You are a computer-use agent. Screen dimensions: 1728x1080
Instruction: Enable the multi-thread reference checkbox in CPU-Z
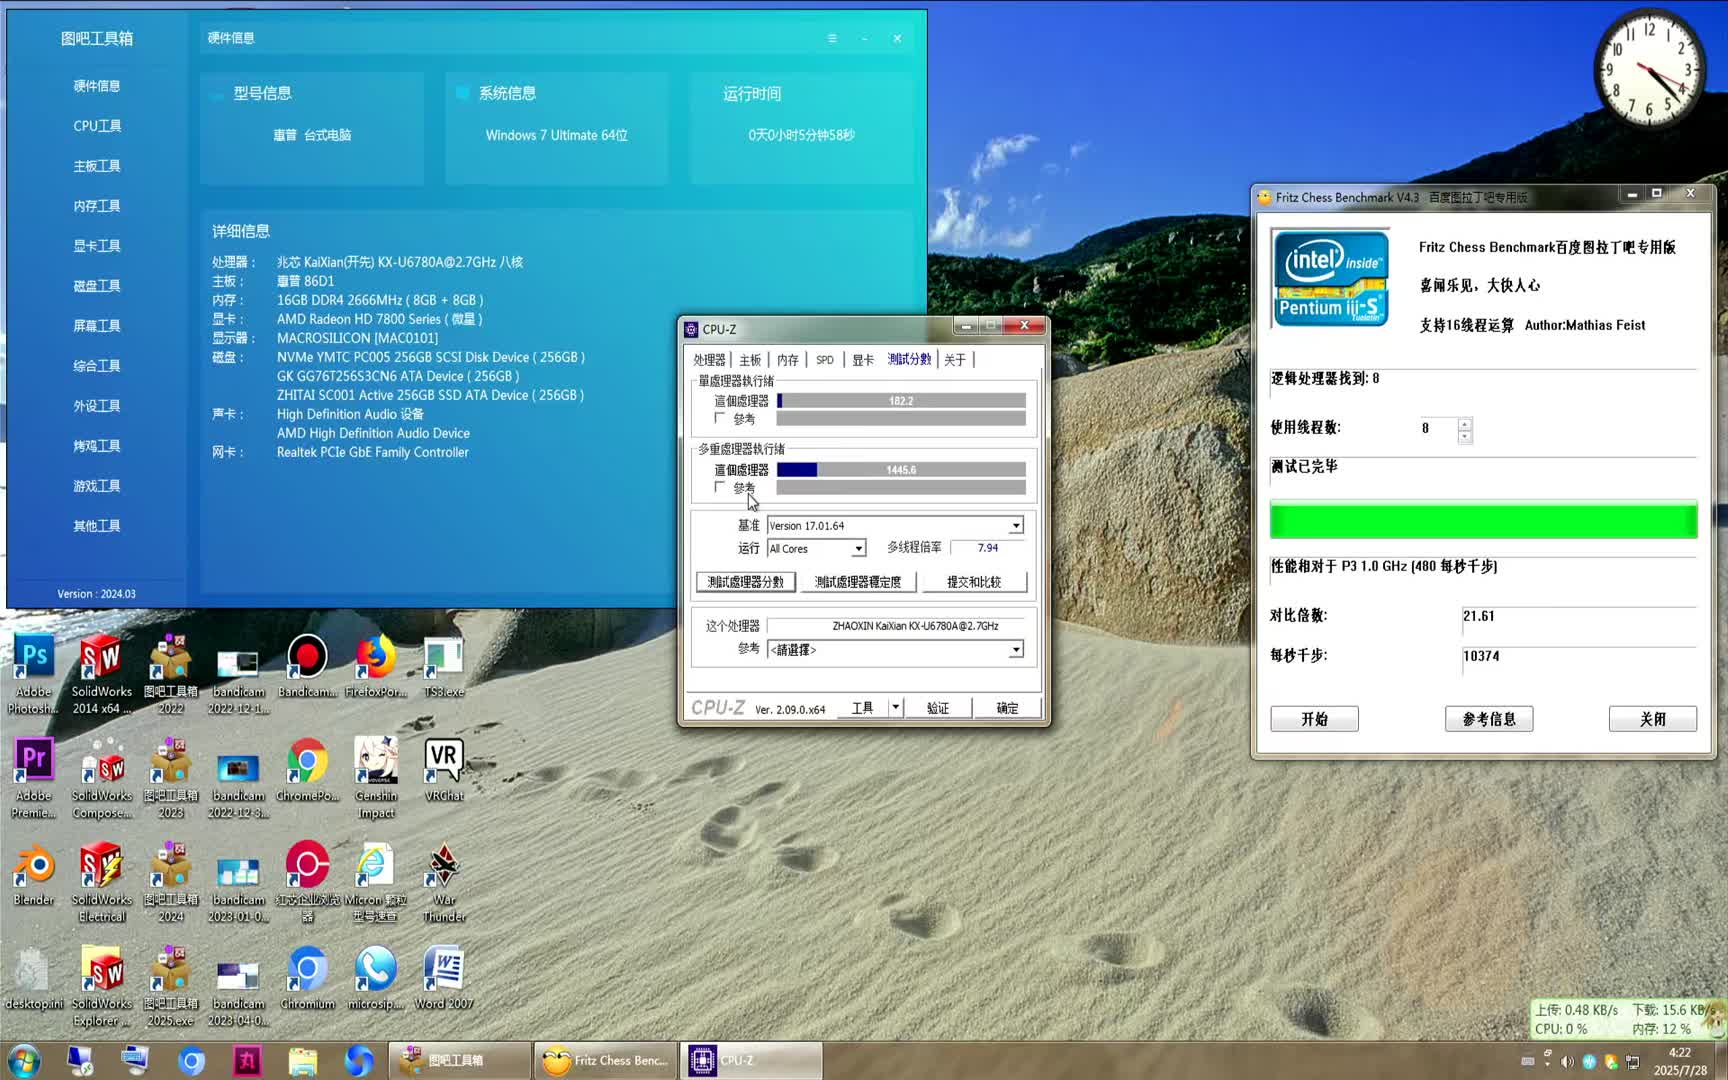pyautogui.click(x=720, y=487)
